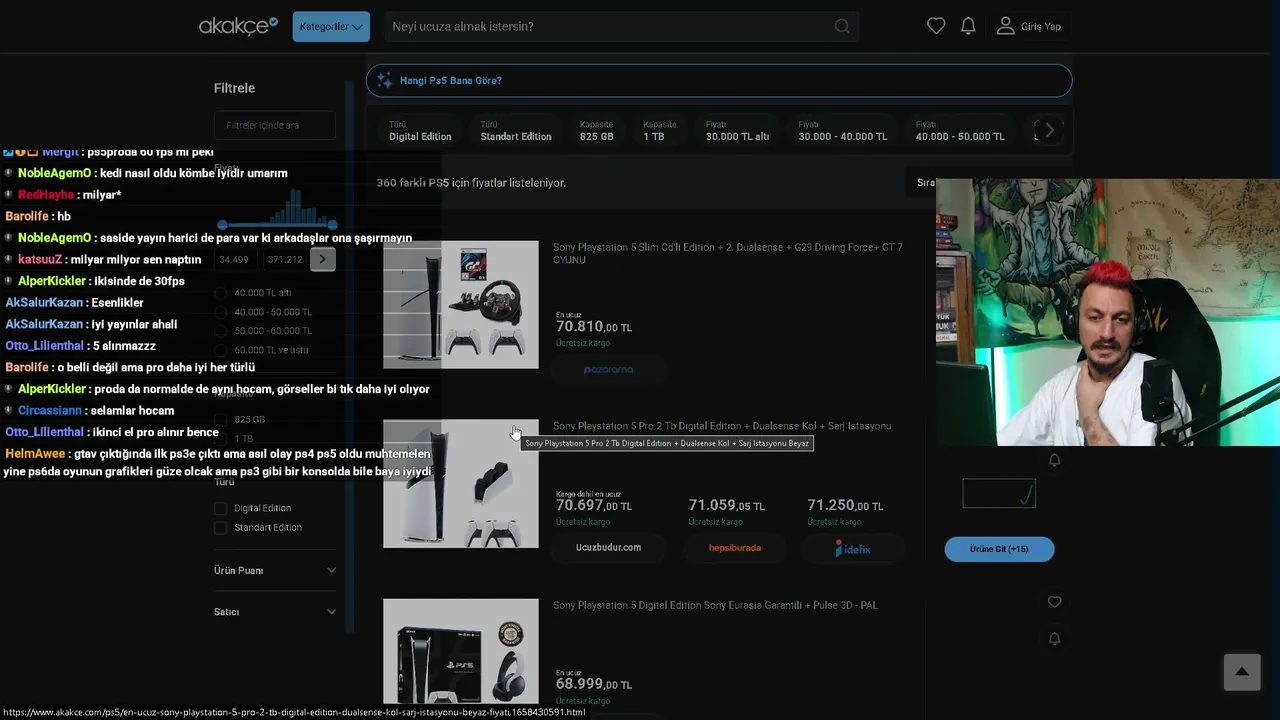This screenshot has width=1280, height=720.
Task: Click the 'Filtreler içinde ara' filter search field
Action: pyautogui.click(x=274, y=125)
